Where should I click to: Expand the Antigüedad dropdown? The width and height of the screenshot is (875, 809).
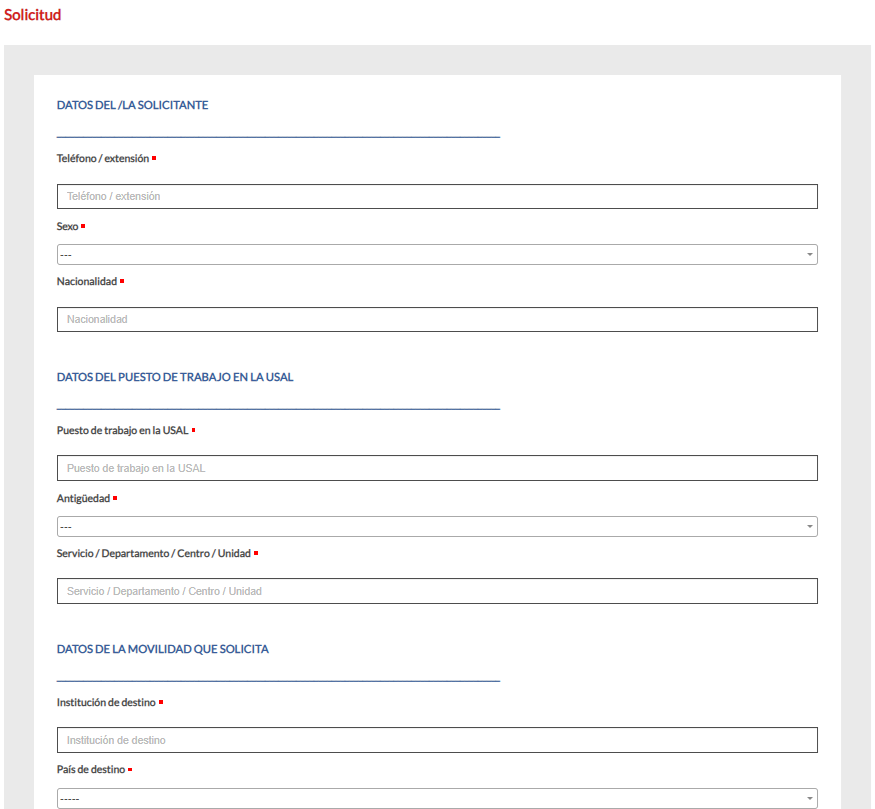click(437, 527)
